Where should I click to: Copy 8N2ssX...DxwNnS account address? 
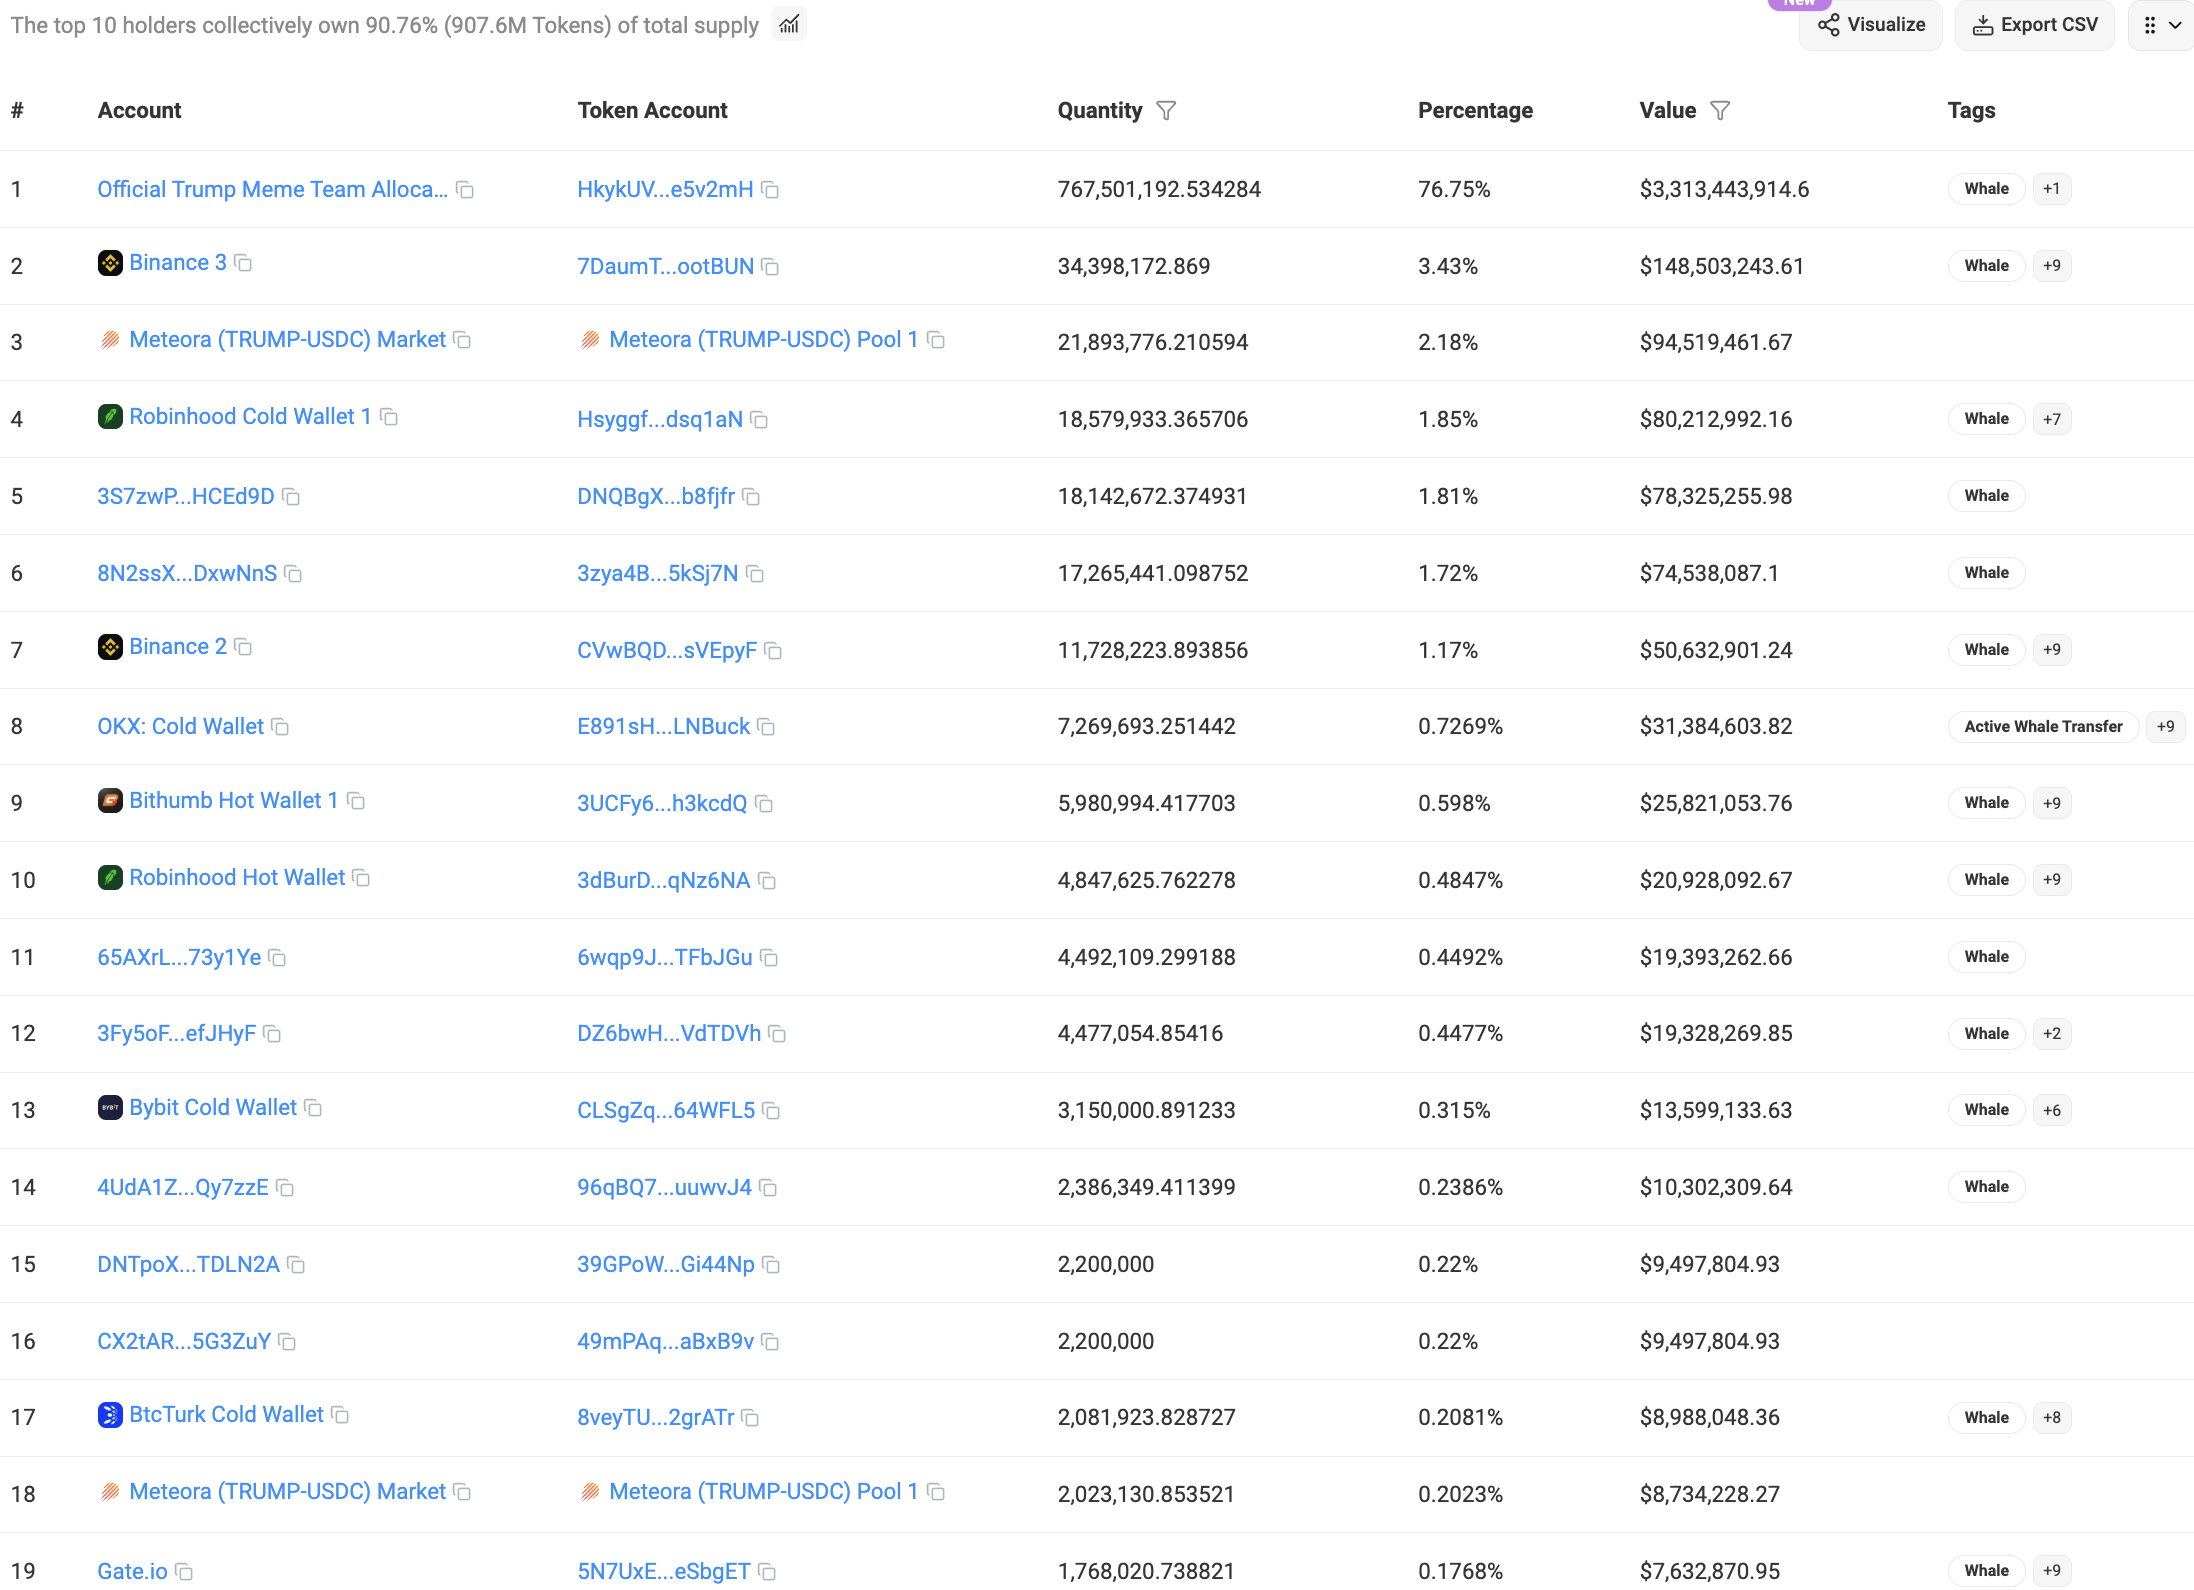[x=293, y=574]
